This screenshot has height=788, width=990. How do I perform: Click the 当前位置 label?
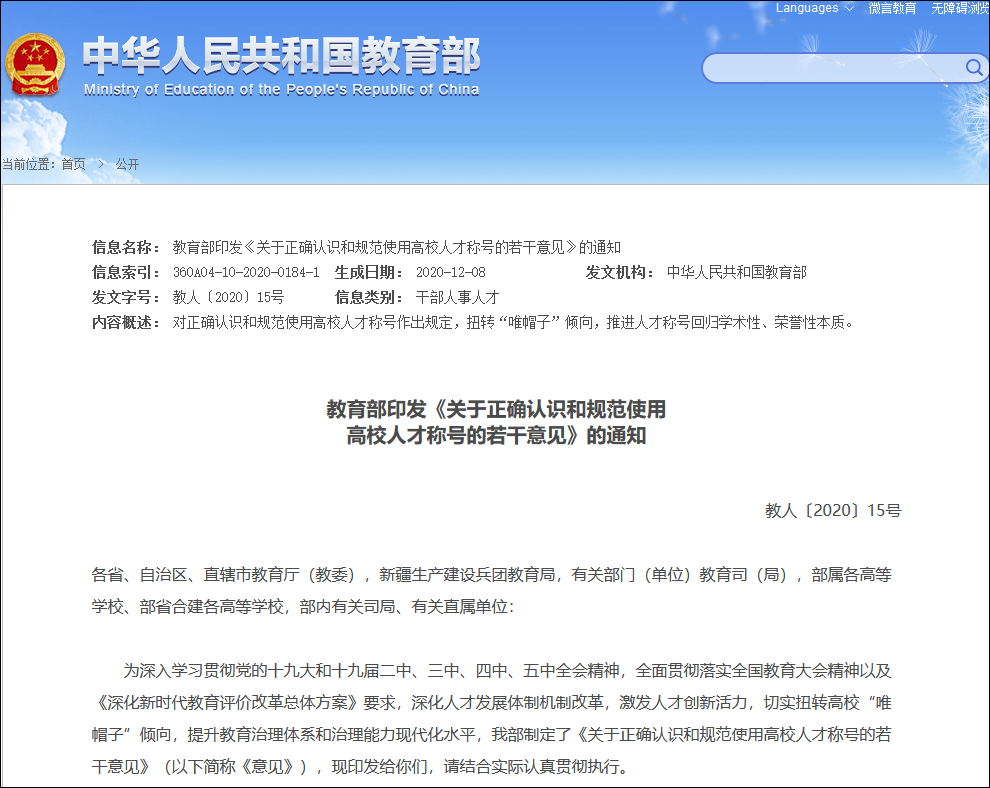pos(28,164)
